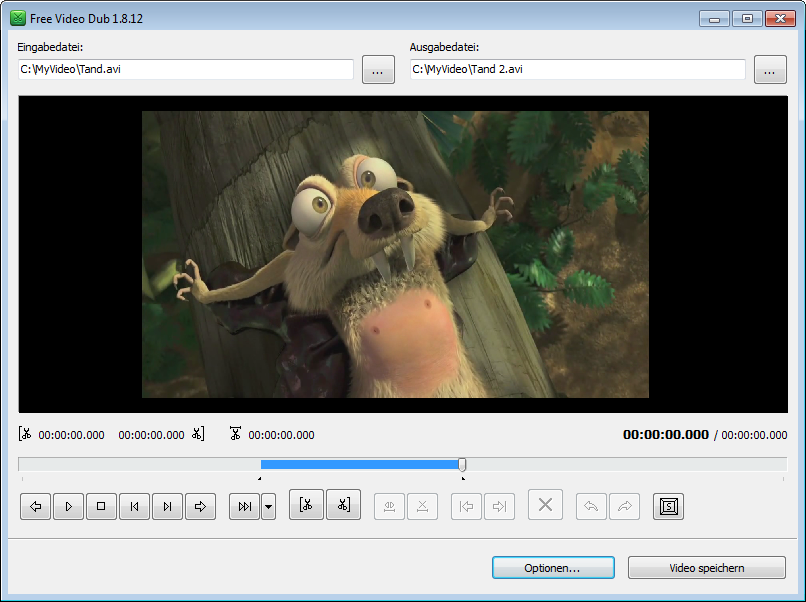The height and width of the screenshot is (602, 806).
Task: Click the square S icon button
Action: 668,507
